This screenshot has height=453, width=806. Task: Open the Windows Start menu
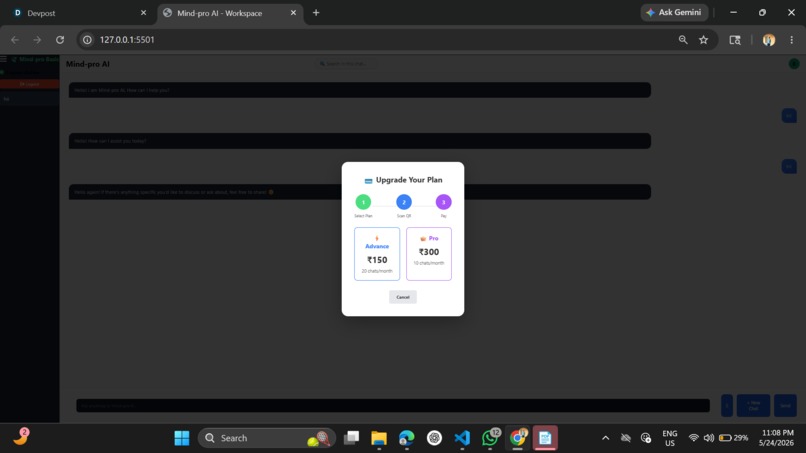click(182, 438)
